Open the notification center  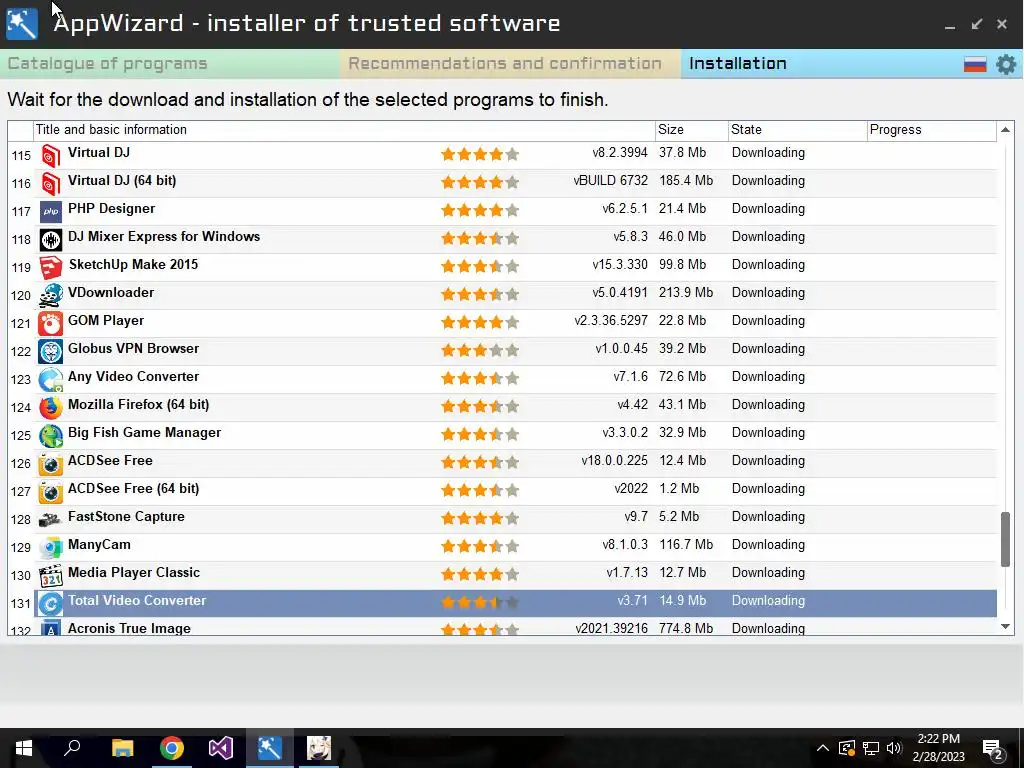pyautogui.click(x=993, y=750)
